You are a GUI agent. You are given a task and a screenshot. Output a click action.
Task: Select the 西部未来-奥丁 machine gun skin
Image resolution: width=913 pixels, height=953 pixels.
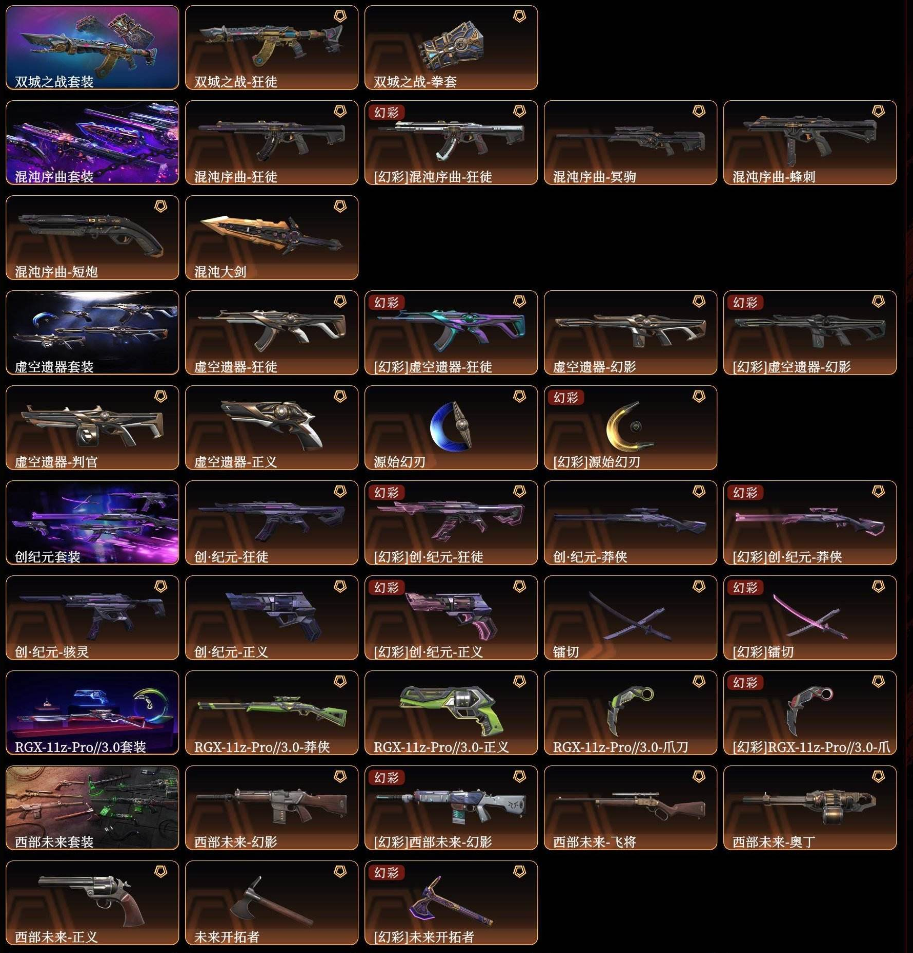tap(810, 808)
